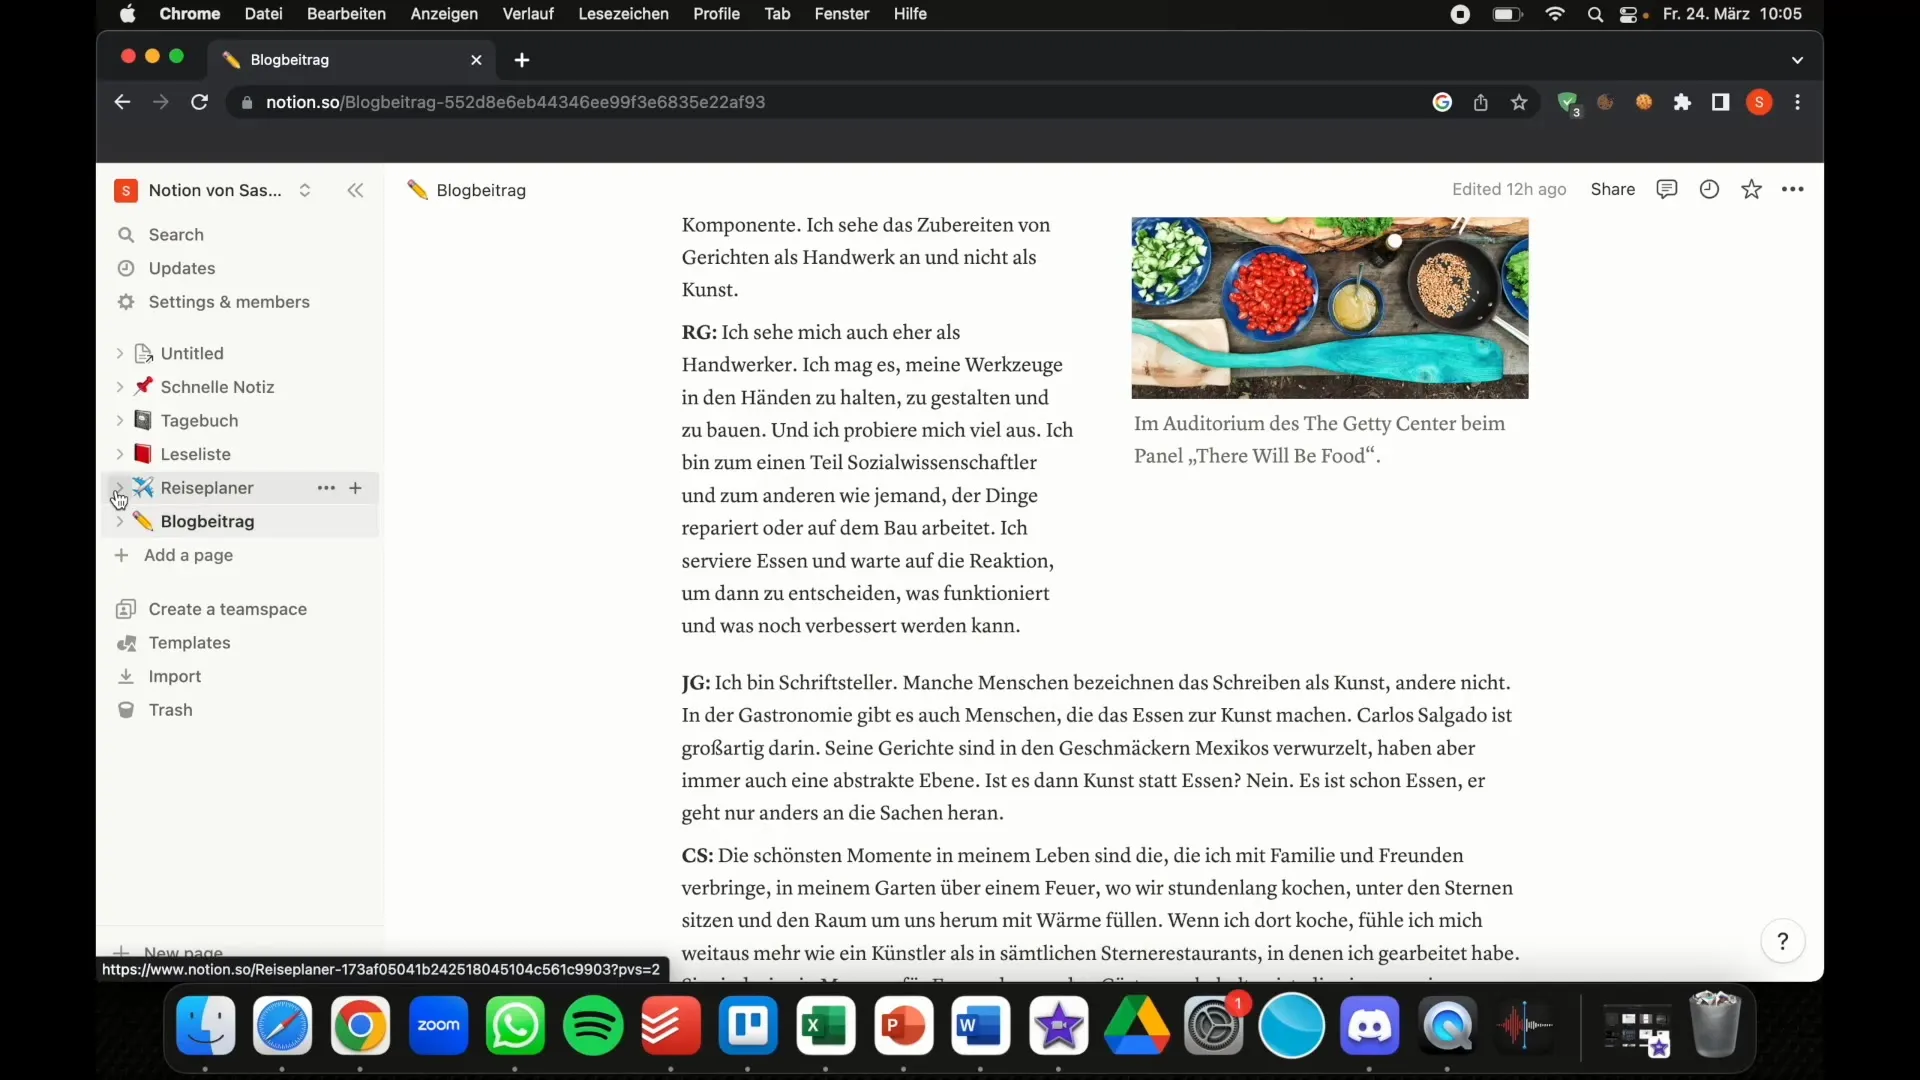Click the Reiseplaner three-dot menu
Viewport: 1920px width, 1080px height.
(x=324, y=487)
